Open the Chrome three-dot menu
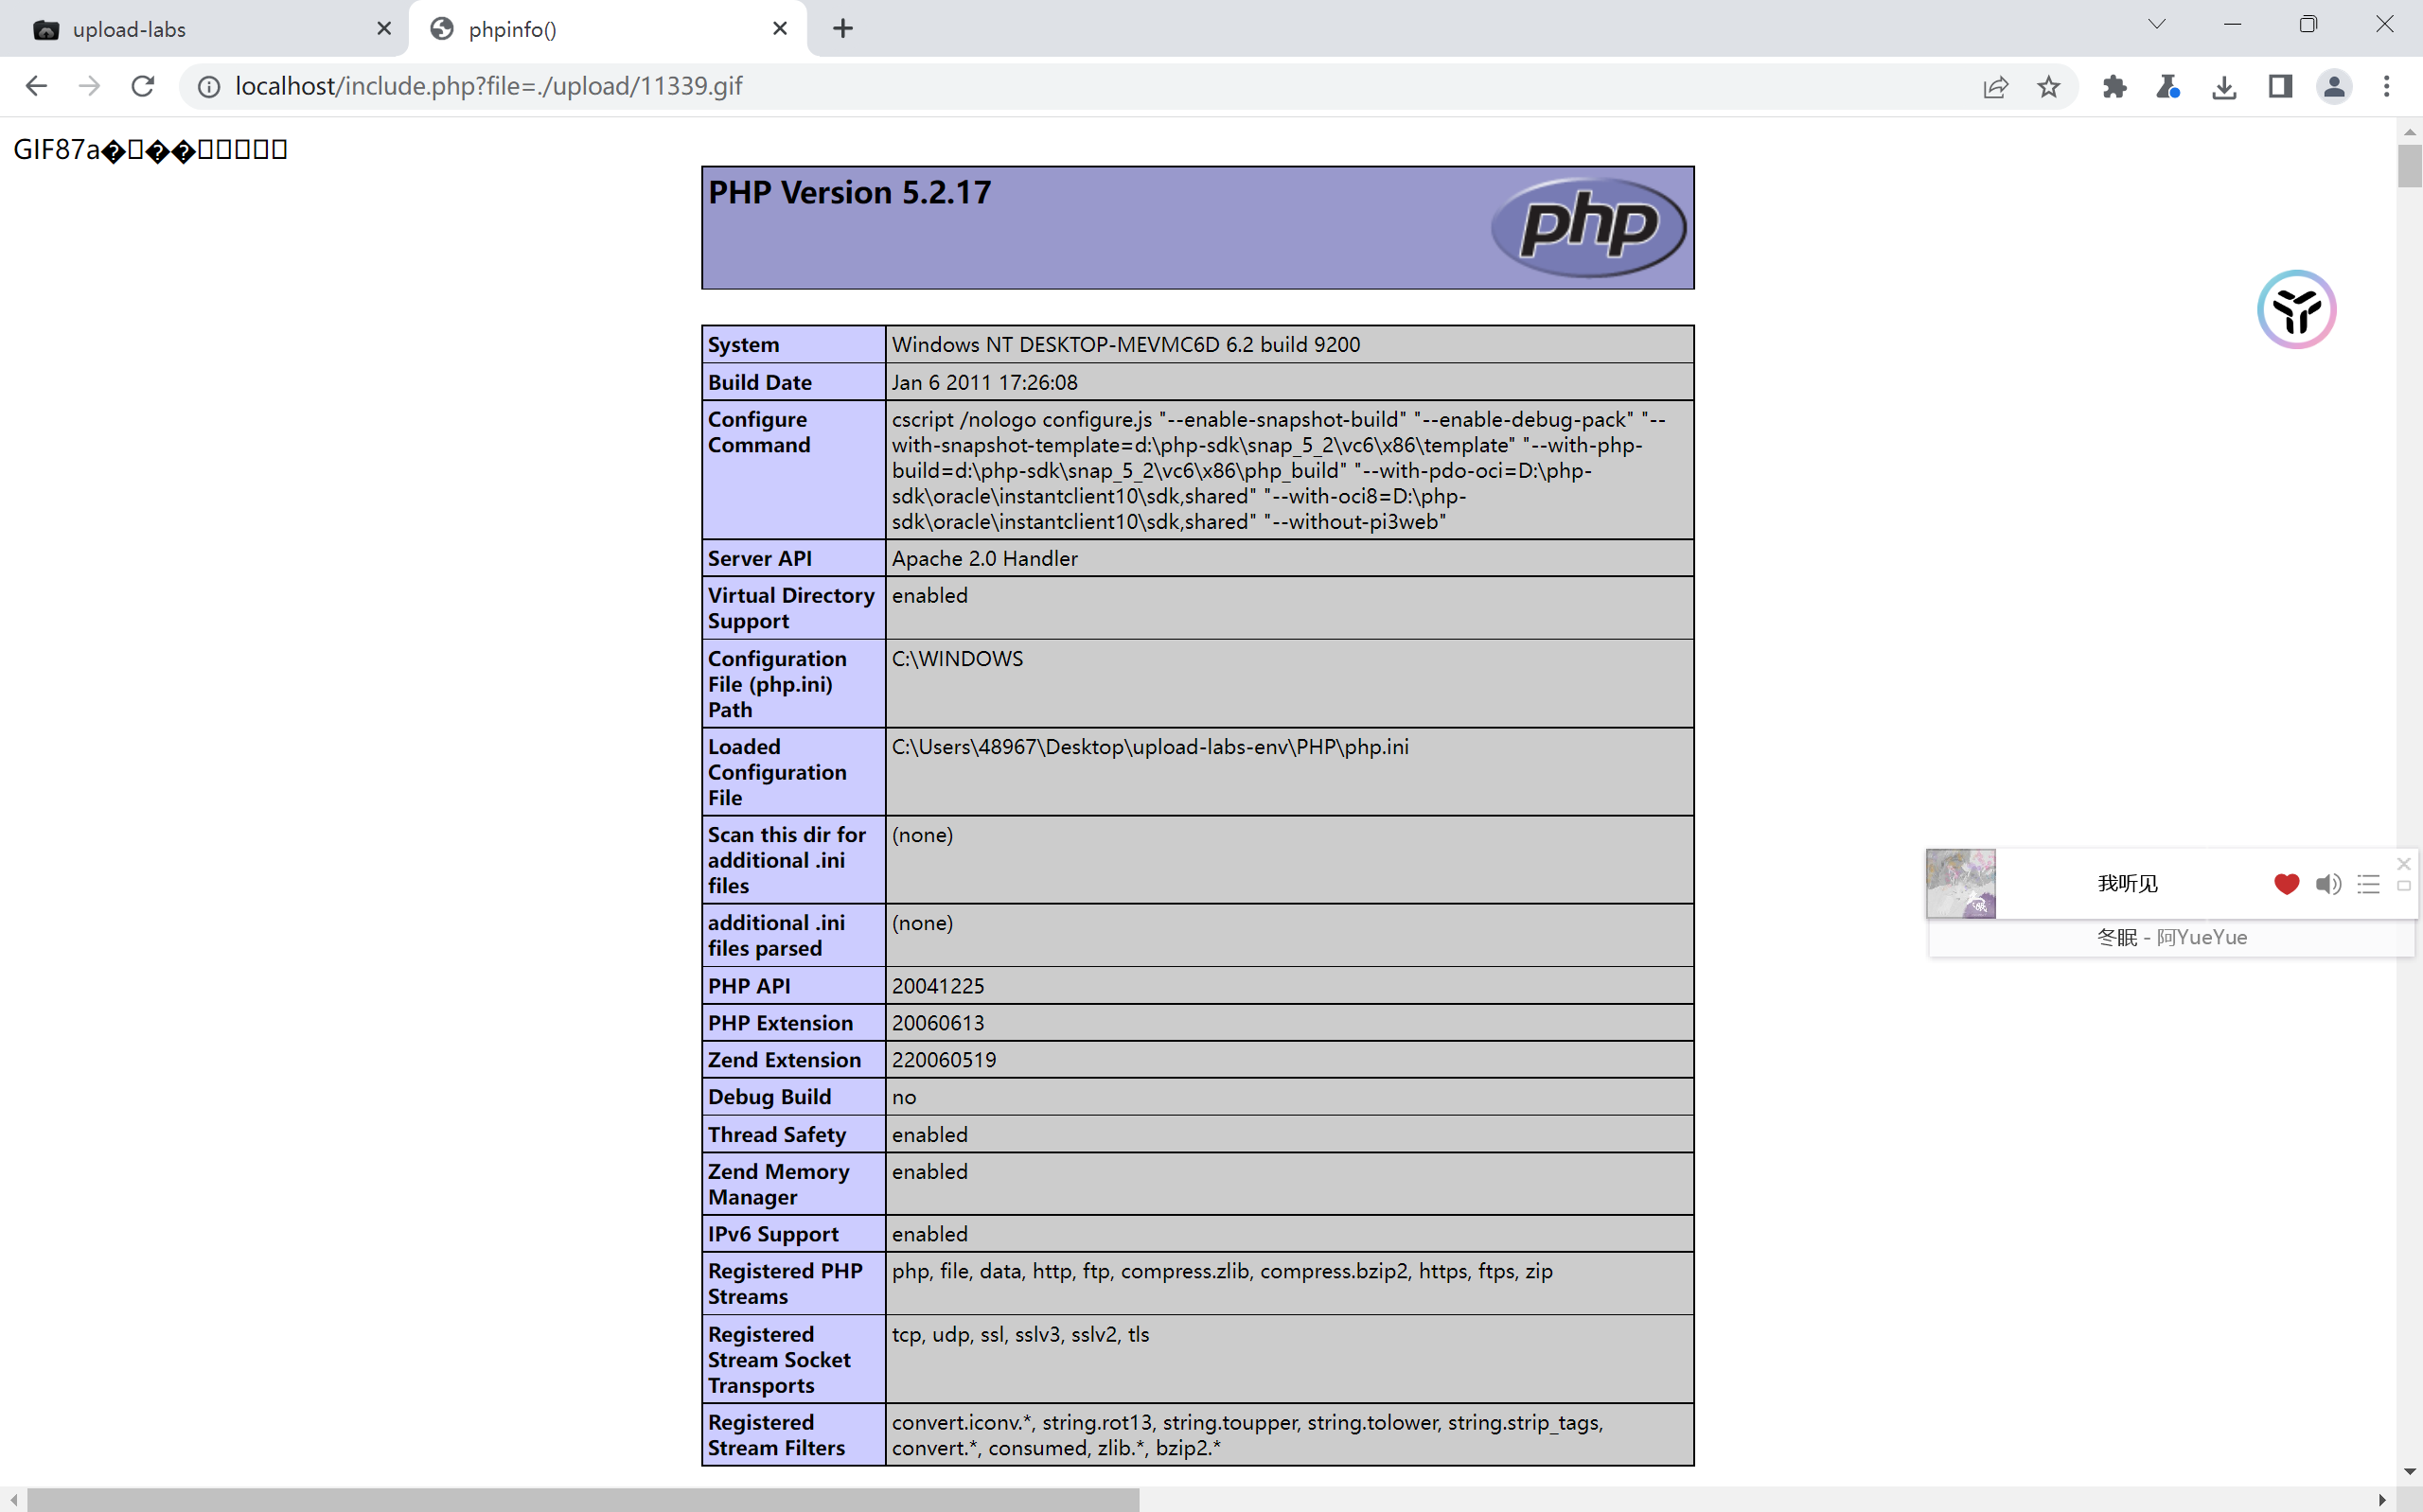The height and width of the screenshot is (1512, 2423). [x=2386, y=87]
